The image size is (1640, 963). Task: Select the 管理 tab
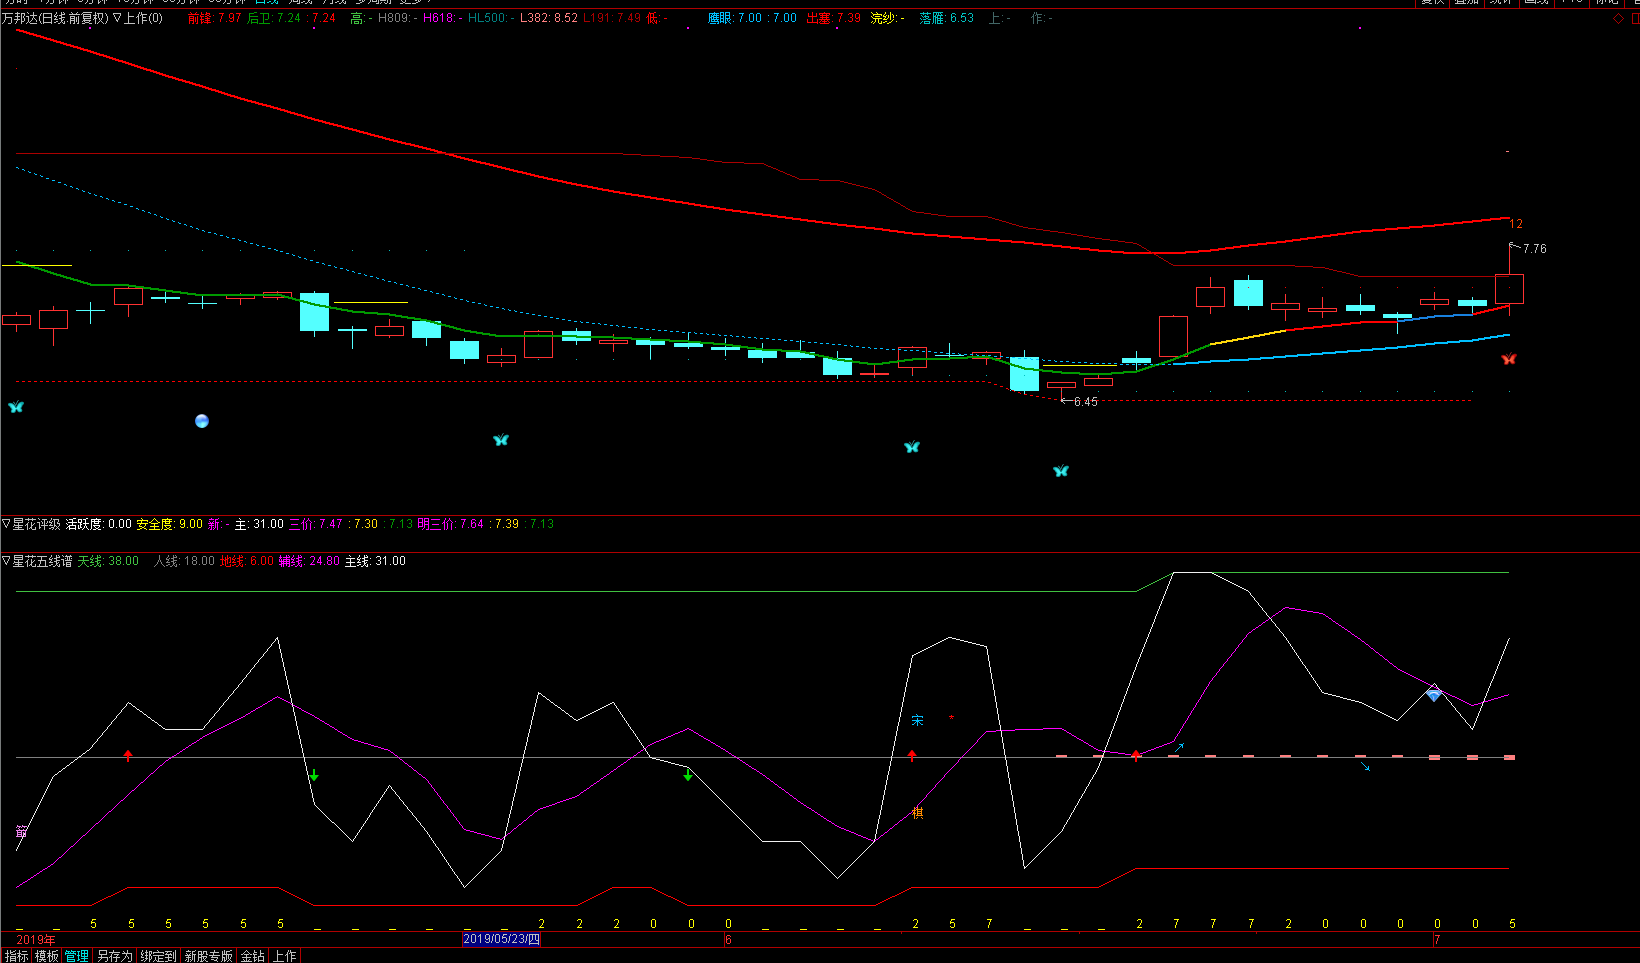point(77,956)
